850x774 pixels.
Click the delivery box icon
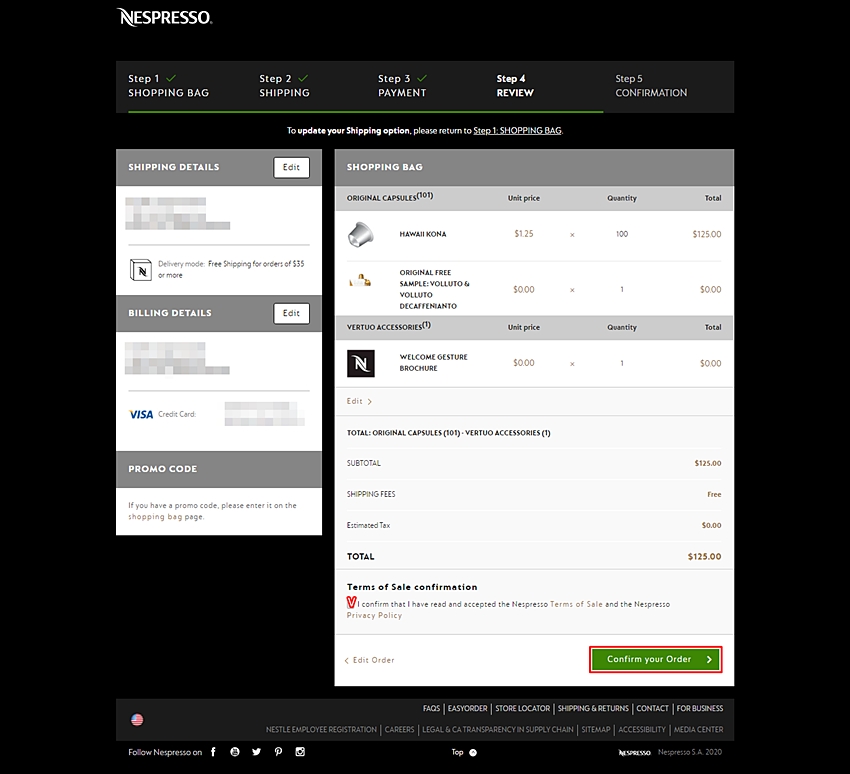pos(141,269)
